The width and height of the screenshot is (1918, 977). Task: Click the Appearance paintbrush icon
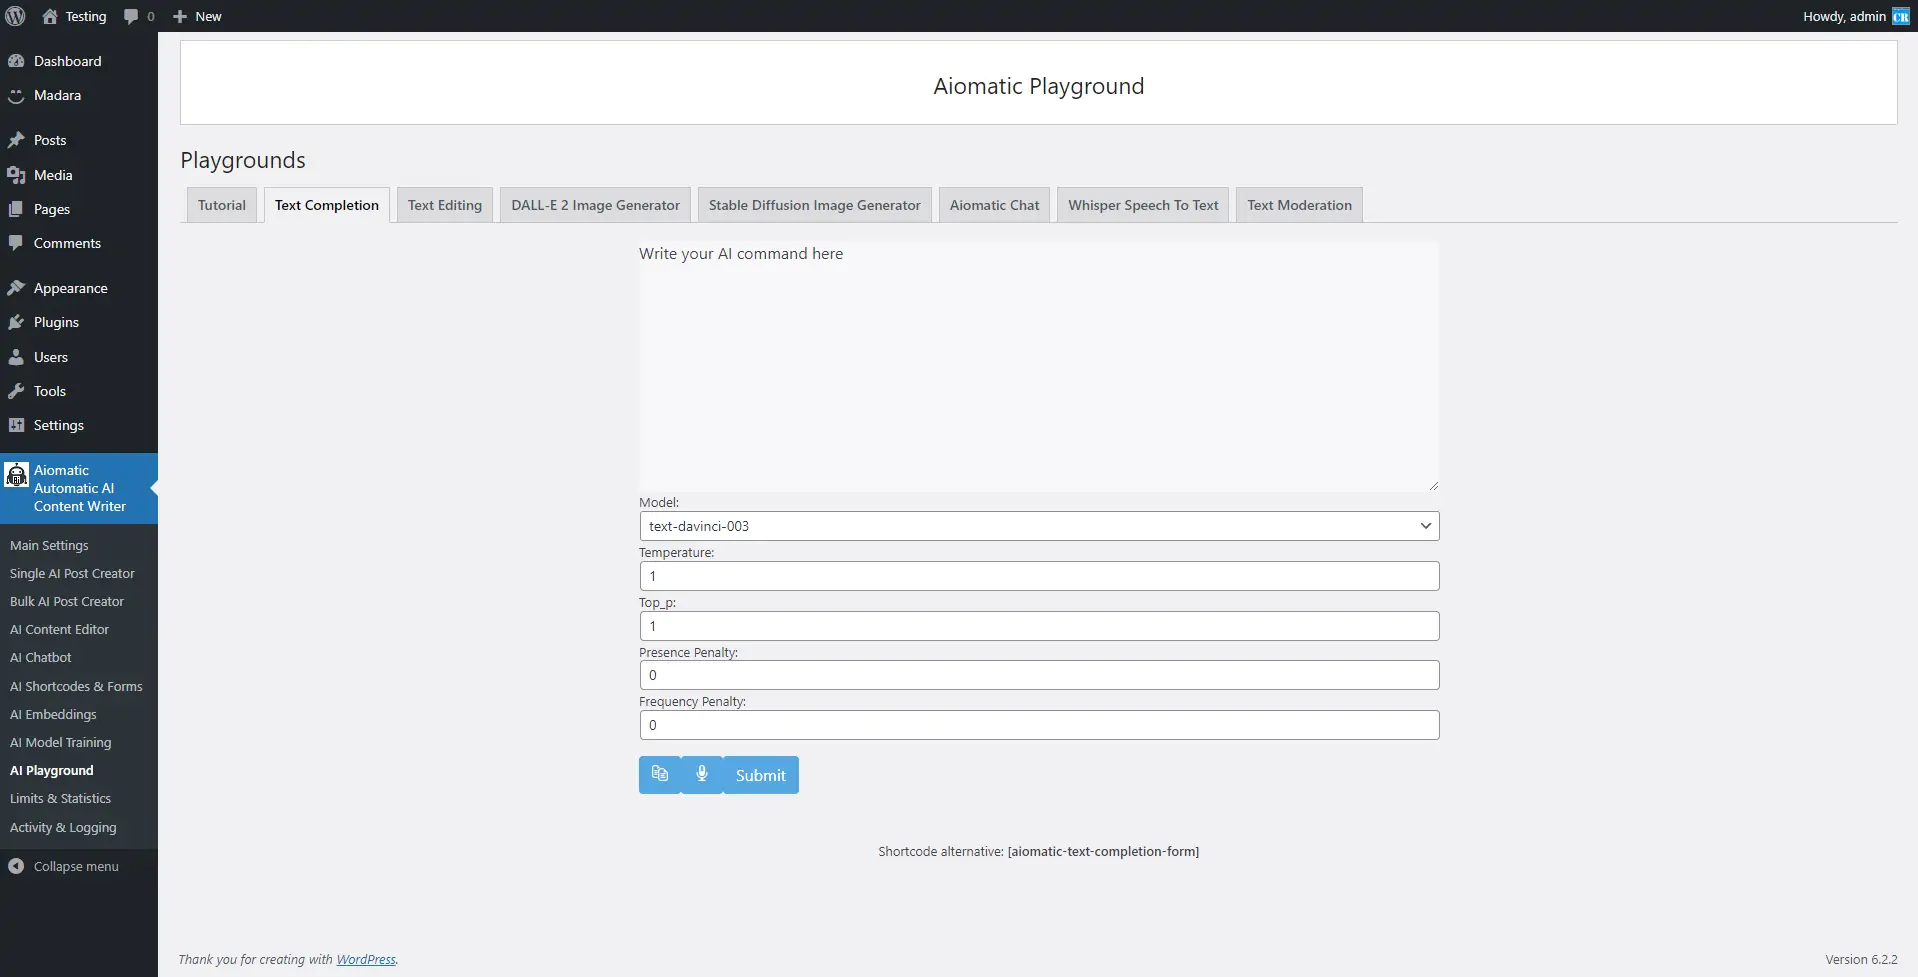click(16, 288)
